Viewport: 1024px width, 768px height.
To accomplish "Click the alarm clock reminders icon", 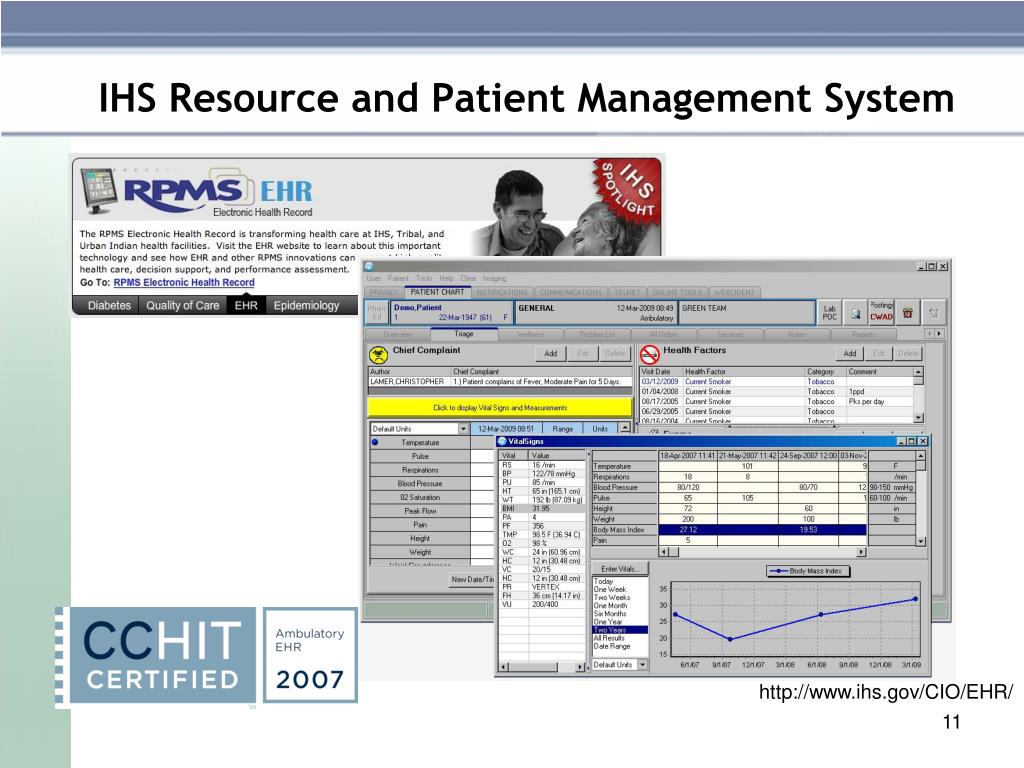I will [908, 313].
